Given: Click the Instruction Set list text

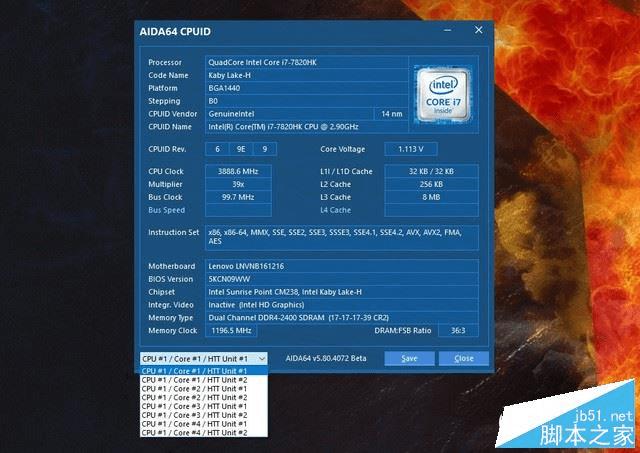Looking at the screenshot, I should coord(342,237).
